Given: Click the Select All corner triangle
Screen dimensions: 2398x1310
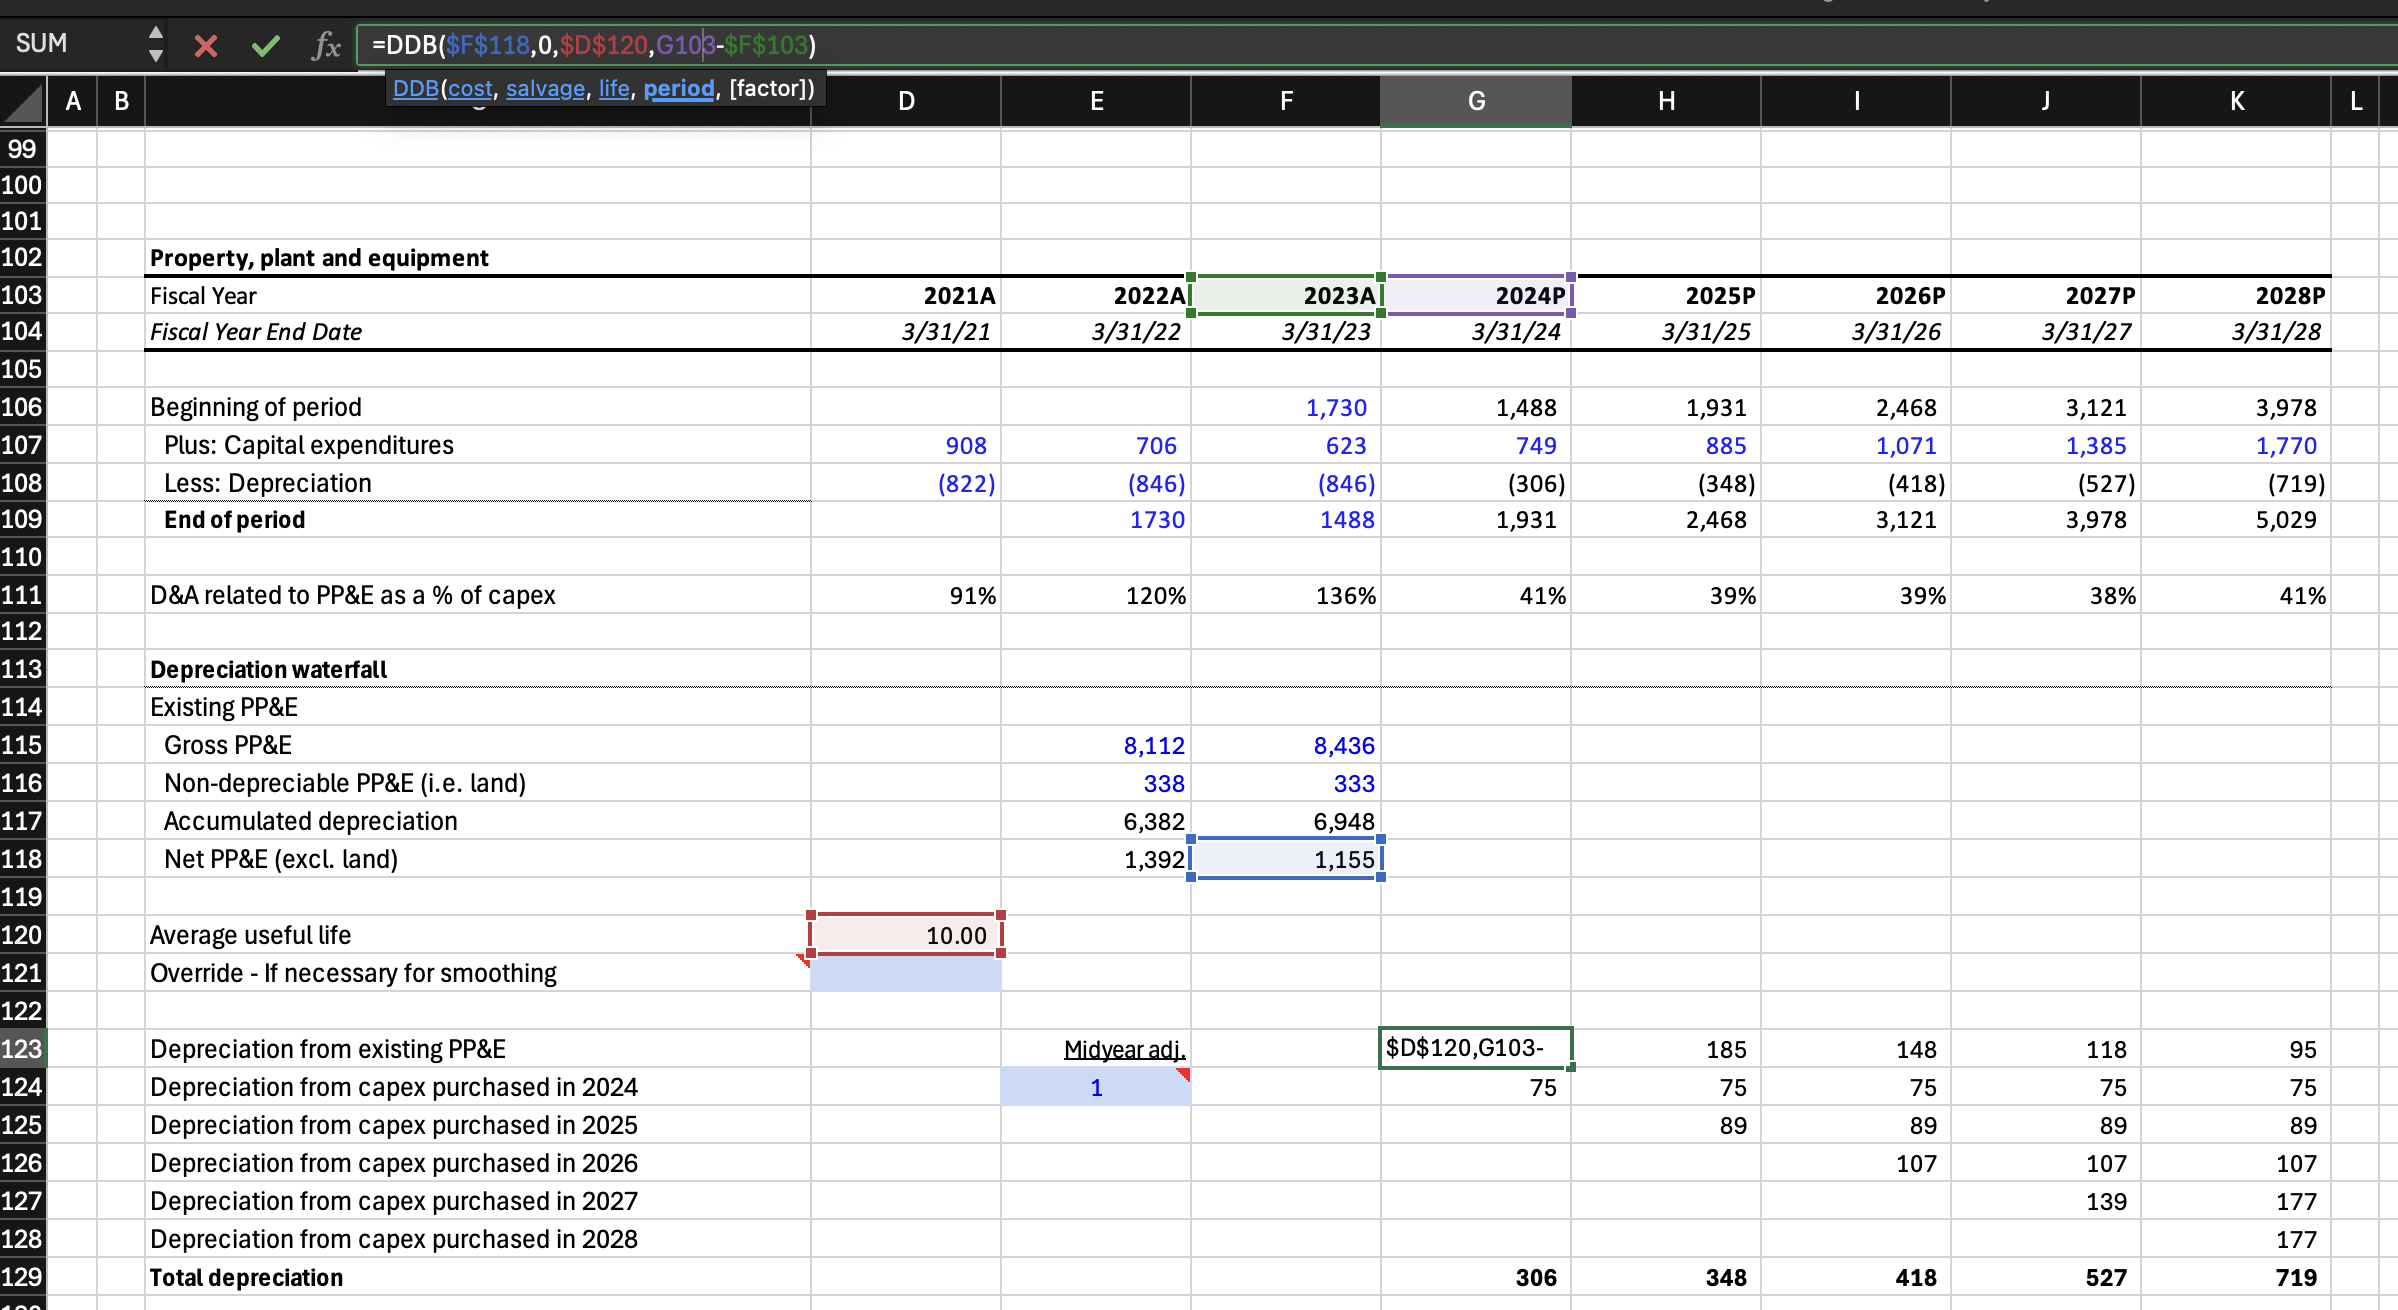Looking at the screenshot, I should click(23, 101).
